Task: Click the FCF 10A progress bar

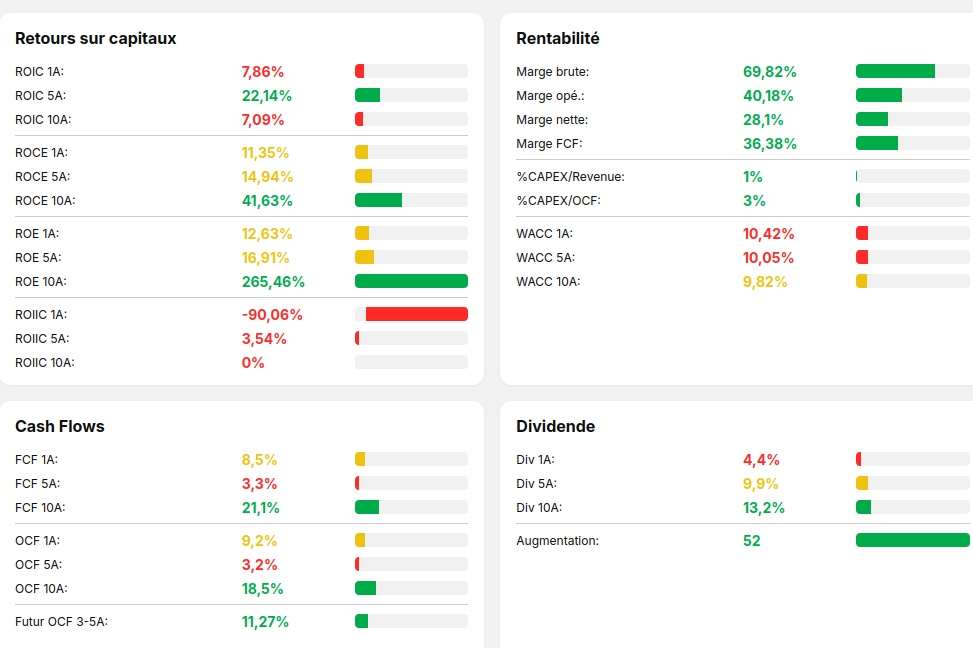Action: 411,507
